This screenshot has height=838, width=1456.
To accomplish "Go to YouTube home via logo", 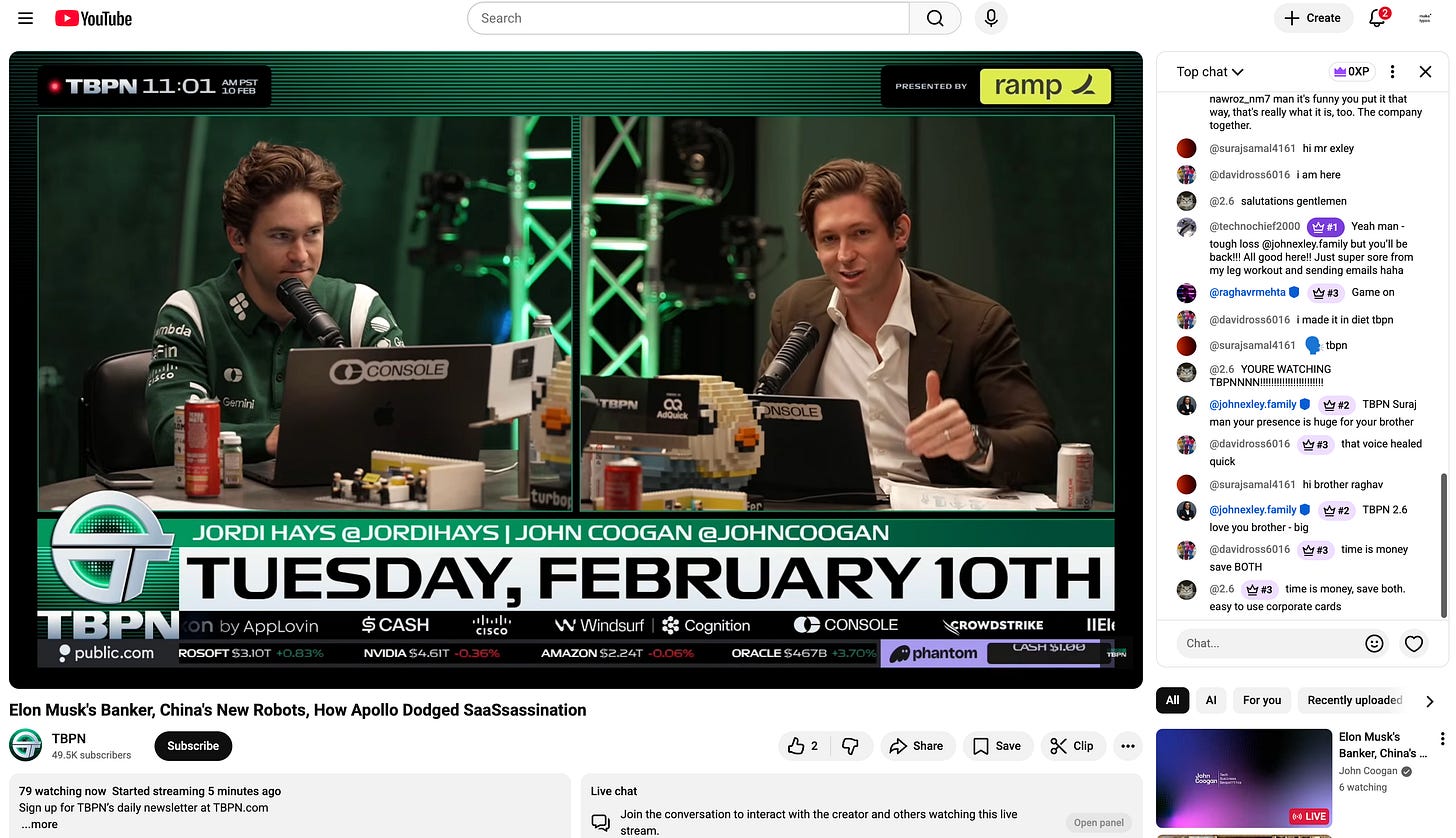I will 93,18.
